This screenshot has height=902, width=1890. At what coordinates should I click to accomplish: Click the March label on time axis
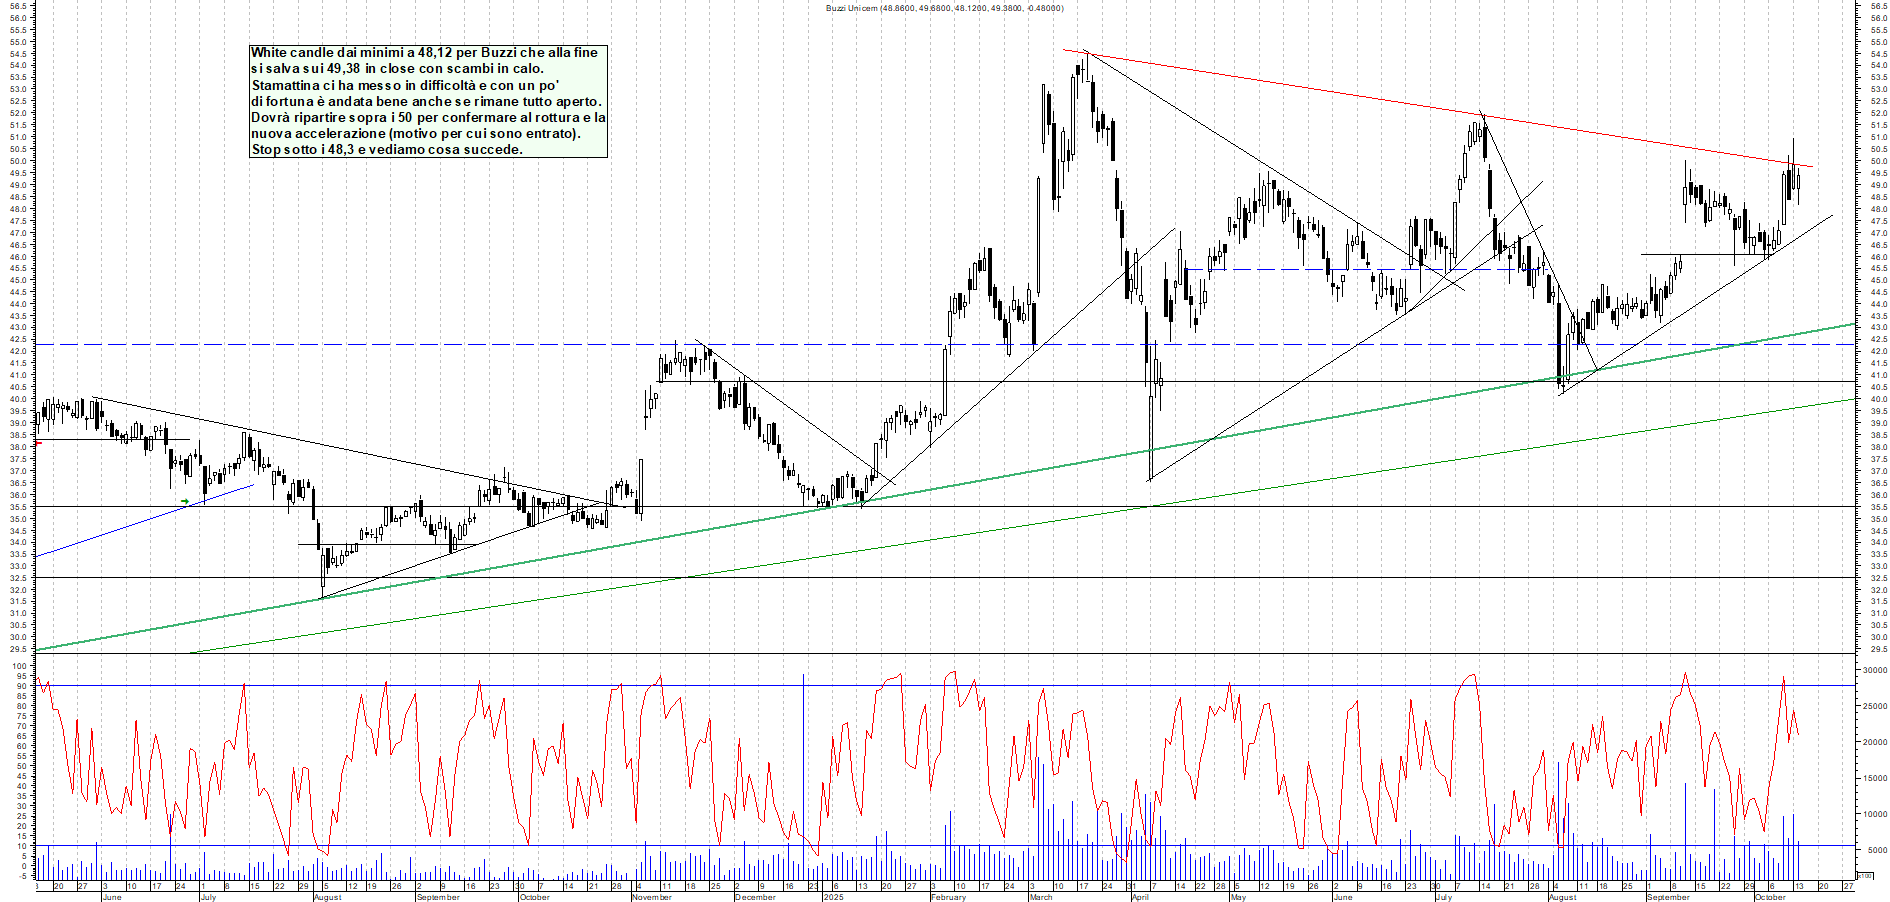(x=1041, y=897)
